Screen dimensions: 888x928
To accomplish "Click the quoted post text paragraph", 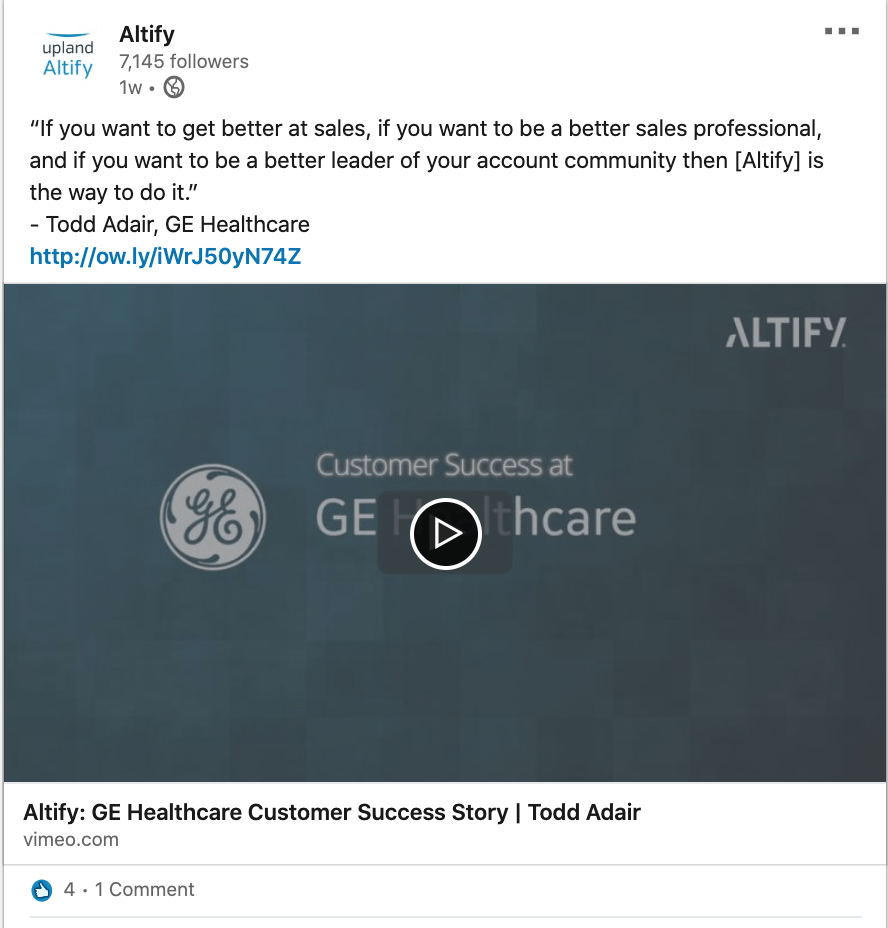I will 427,160.
